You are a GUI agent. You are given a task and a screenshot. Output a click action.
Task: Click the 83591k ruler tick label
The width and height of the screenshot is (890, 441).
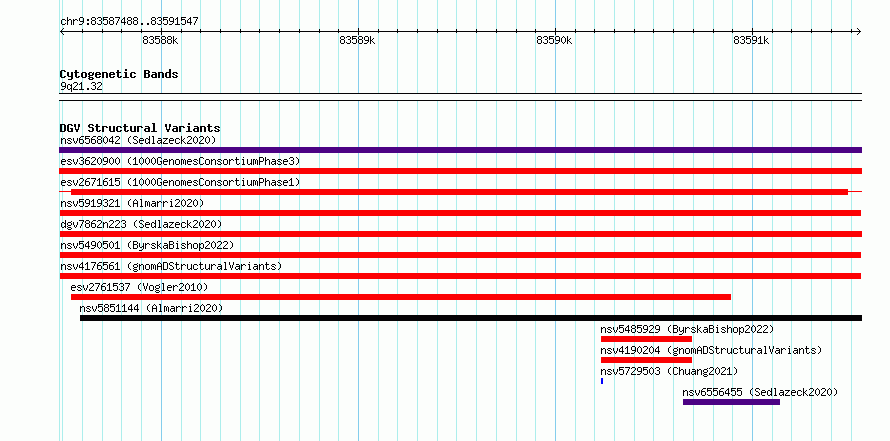pyautogui.click(x=751, y=40)
